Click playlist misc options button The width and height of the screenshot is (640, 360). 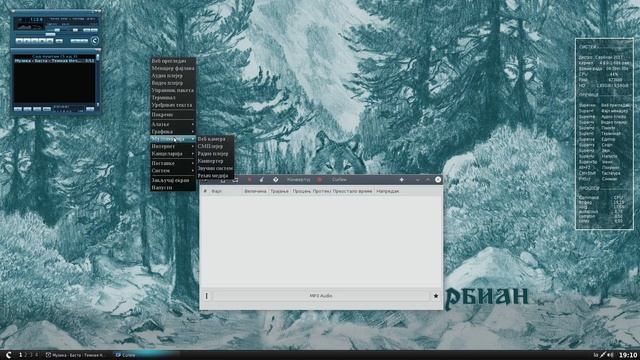point(47,109)
